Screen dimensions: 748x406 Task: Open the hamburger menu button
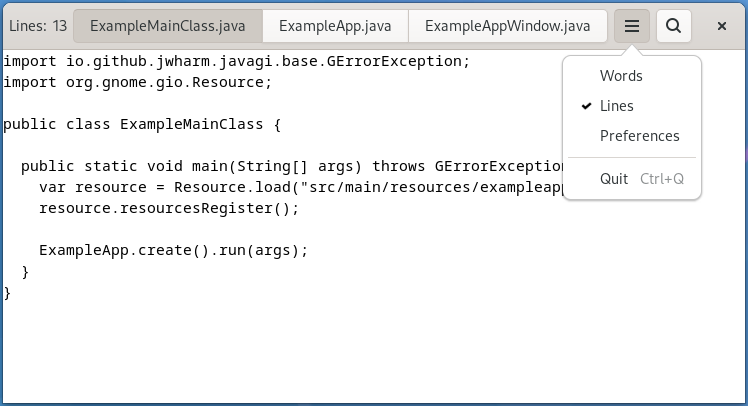[x=632, y=26]
